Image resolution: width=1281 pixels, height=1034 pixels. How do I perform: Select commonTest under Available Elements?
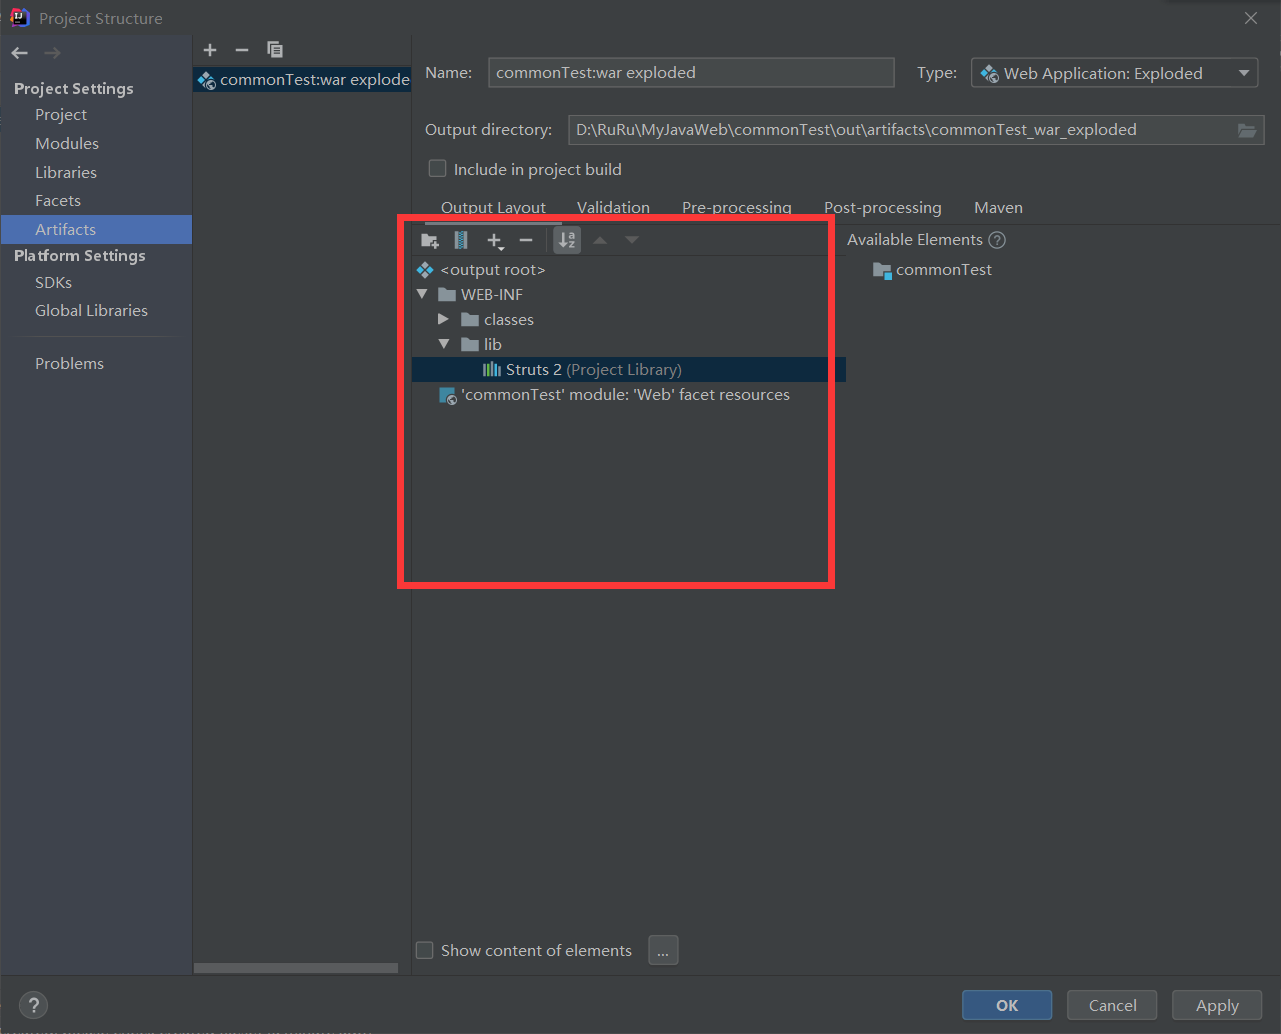point(932,270)
